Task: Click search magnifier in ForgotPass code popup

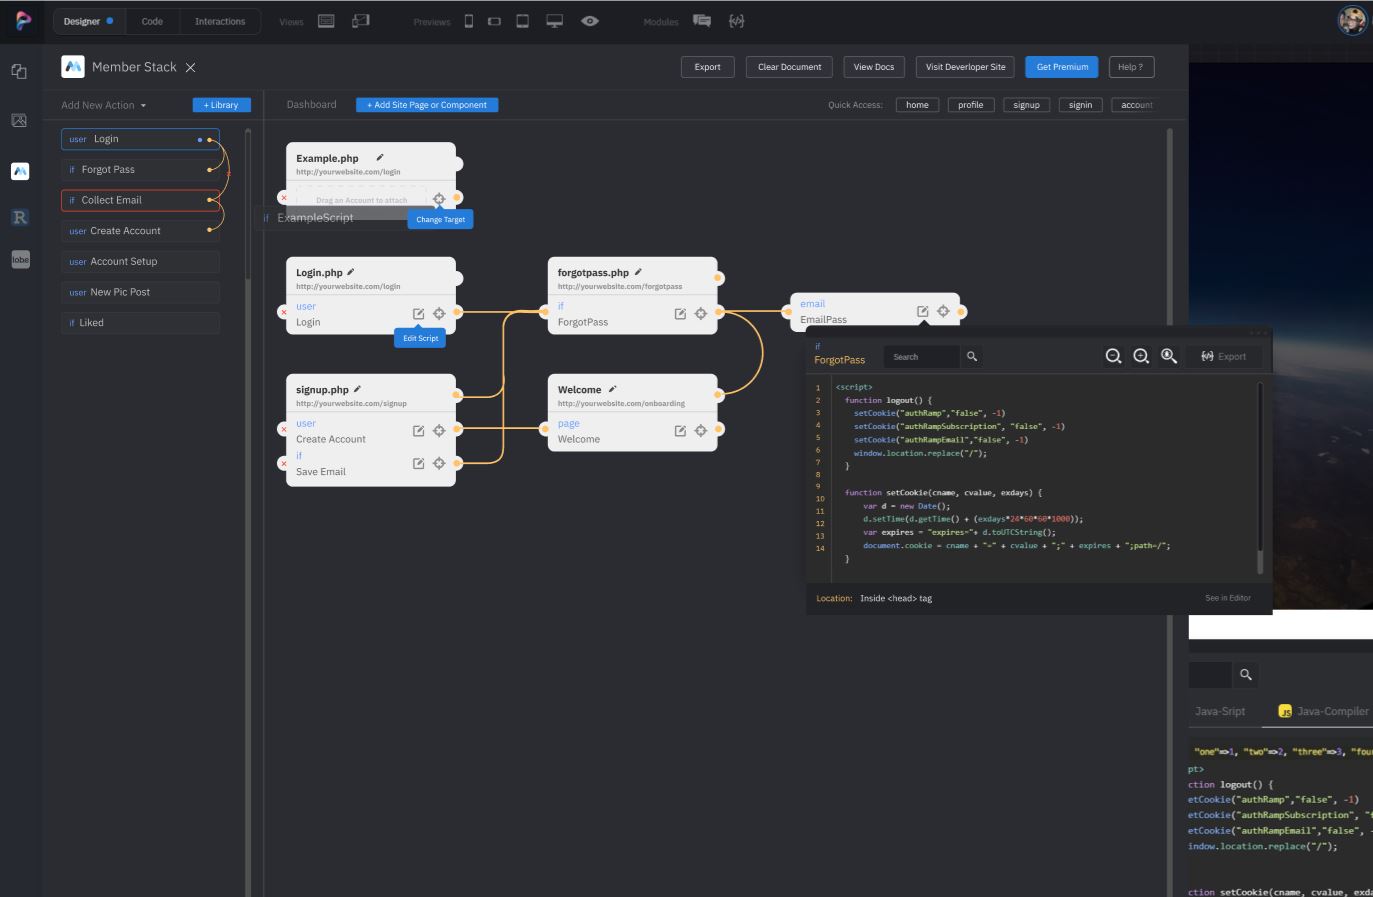Action: coord(972,356)
